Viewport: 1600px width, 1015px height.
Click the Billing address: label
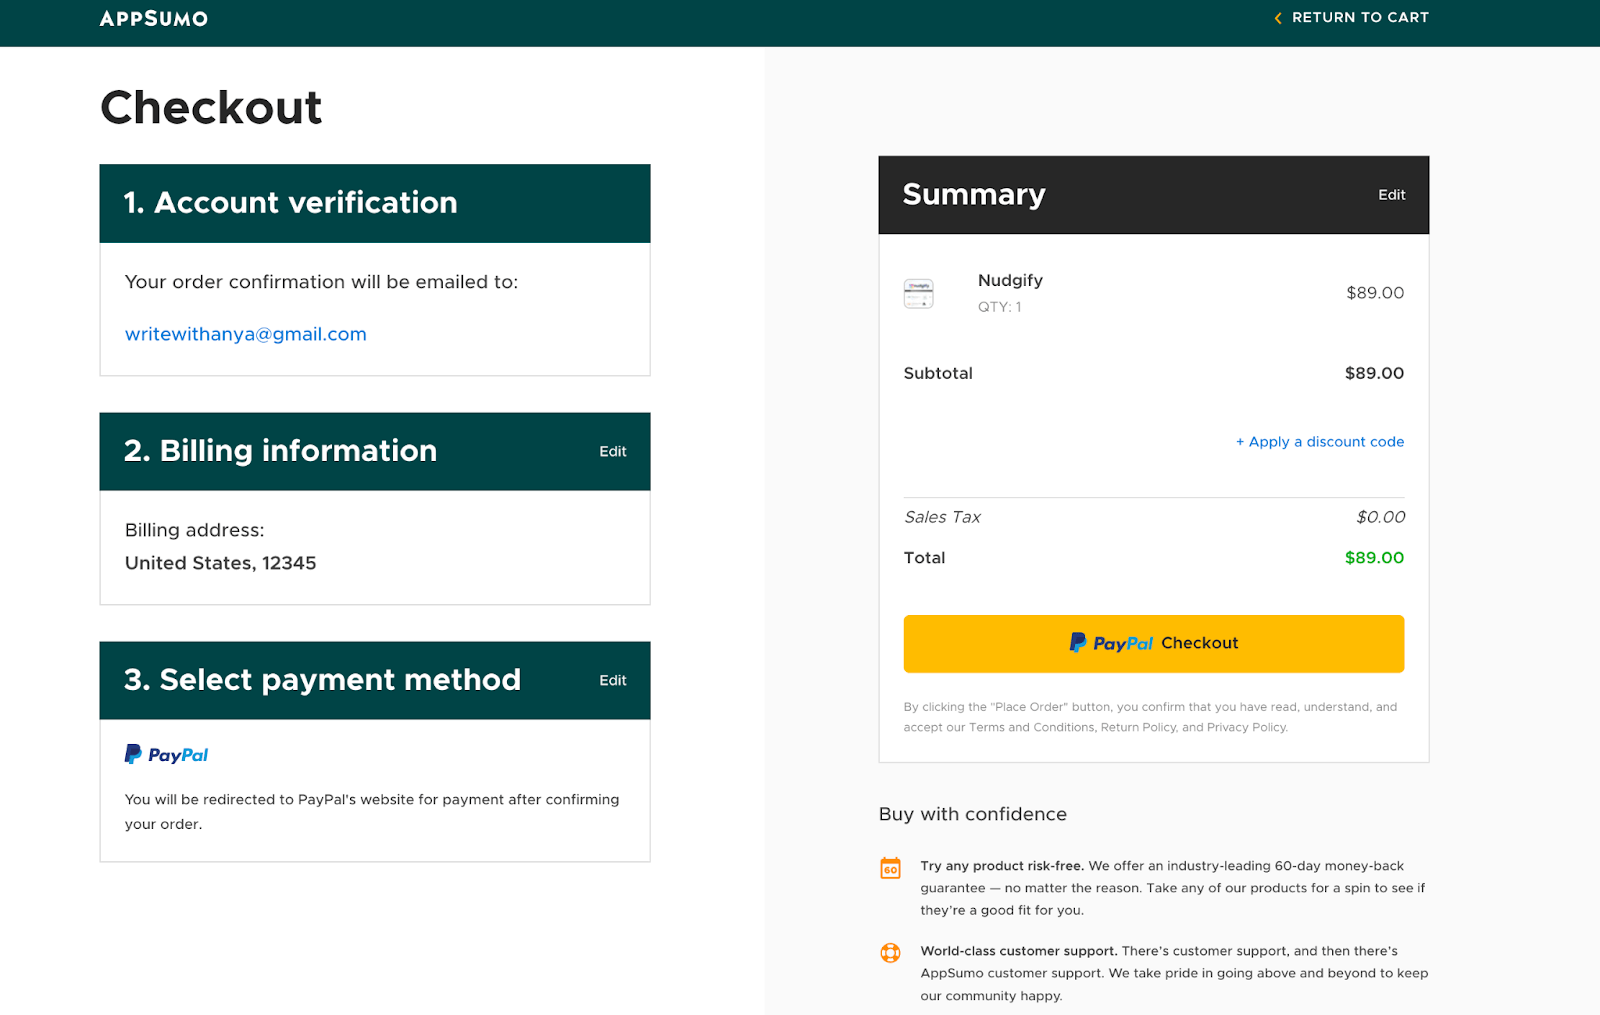(x=195, y=530)
